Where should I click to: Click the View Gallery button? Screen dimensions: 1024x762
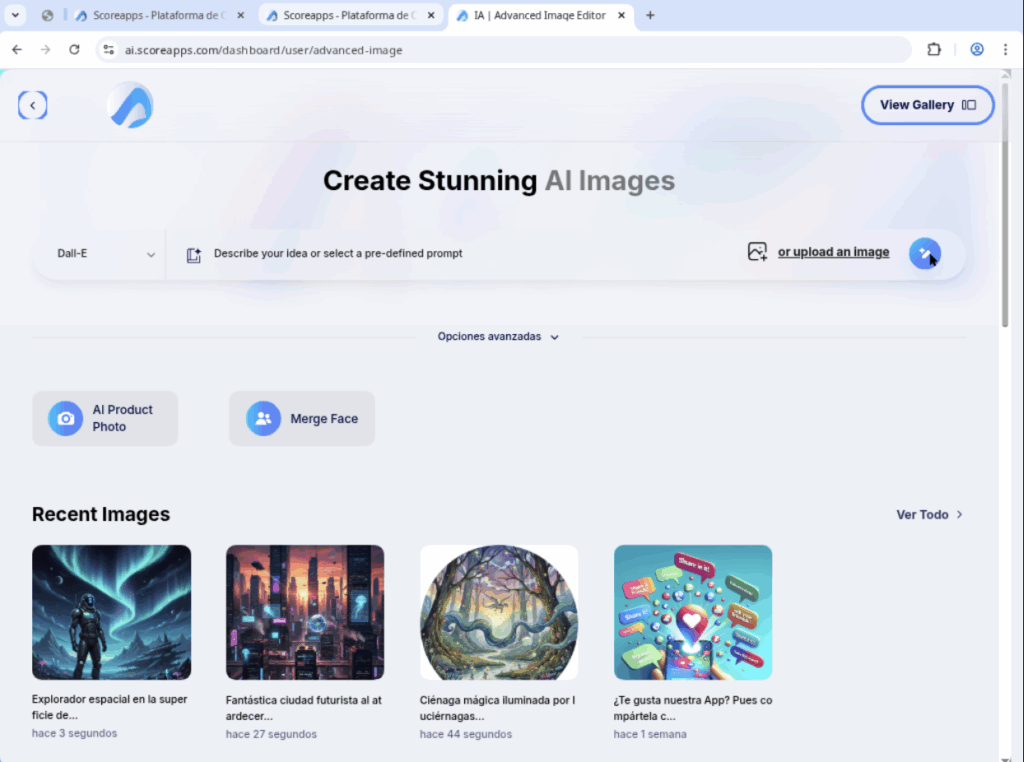click(927, 105)
